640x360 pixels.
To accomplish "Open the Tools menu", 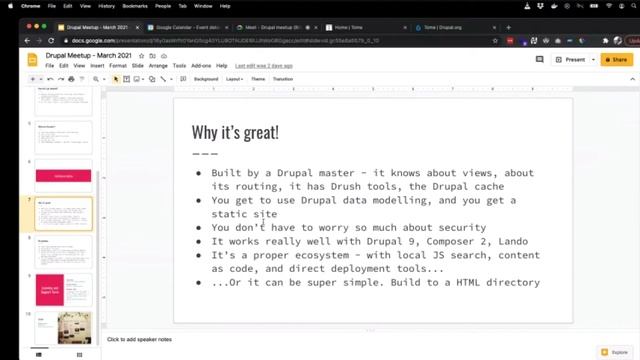I will (x=179, y=66).
